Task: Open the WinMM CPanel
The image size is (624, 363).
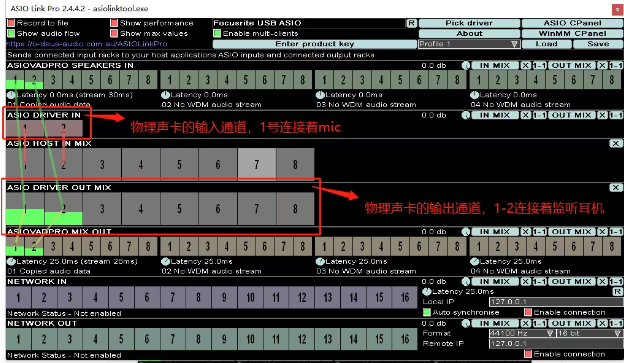Action: pos(572,33)
